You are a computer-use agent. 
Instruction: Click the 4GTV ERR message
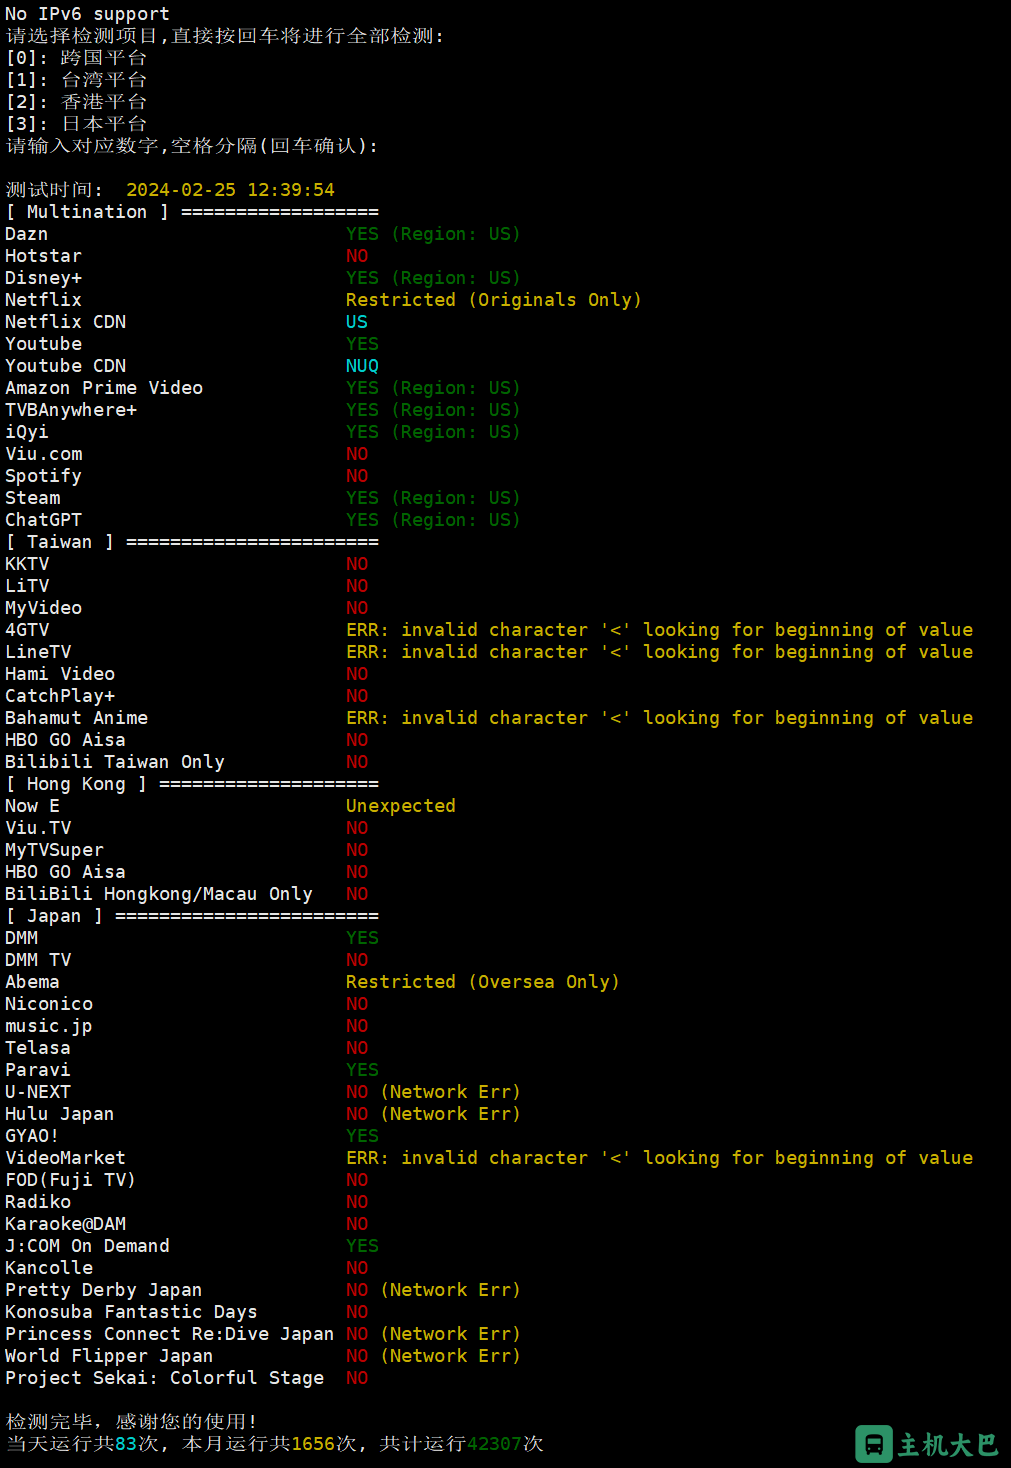[x=659, y=630]
